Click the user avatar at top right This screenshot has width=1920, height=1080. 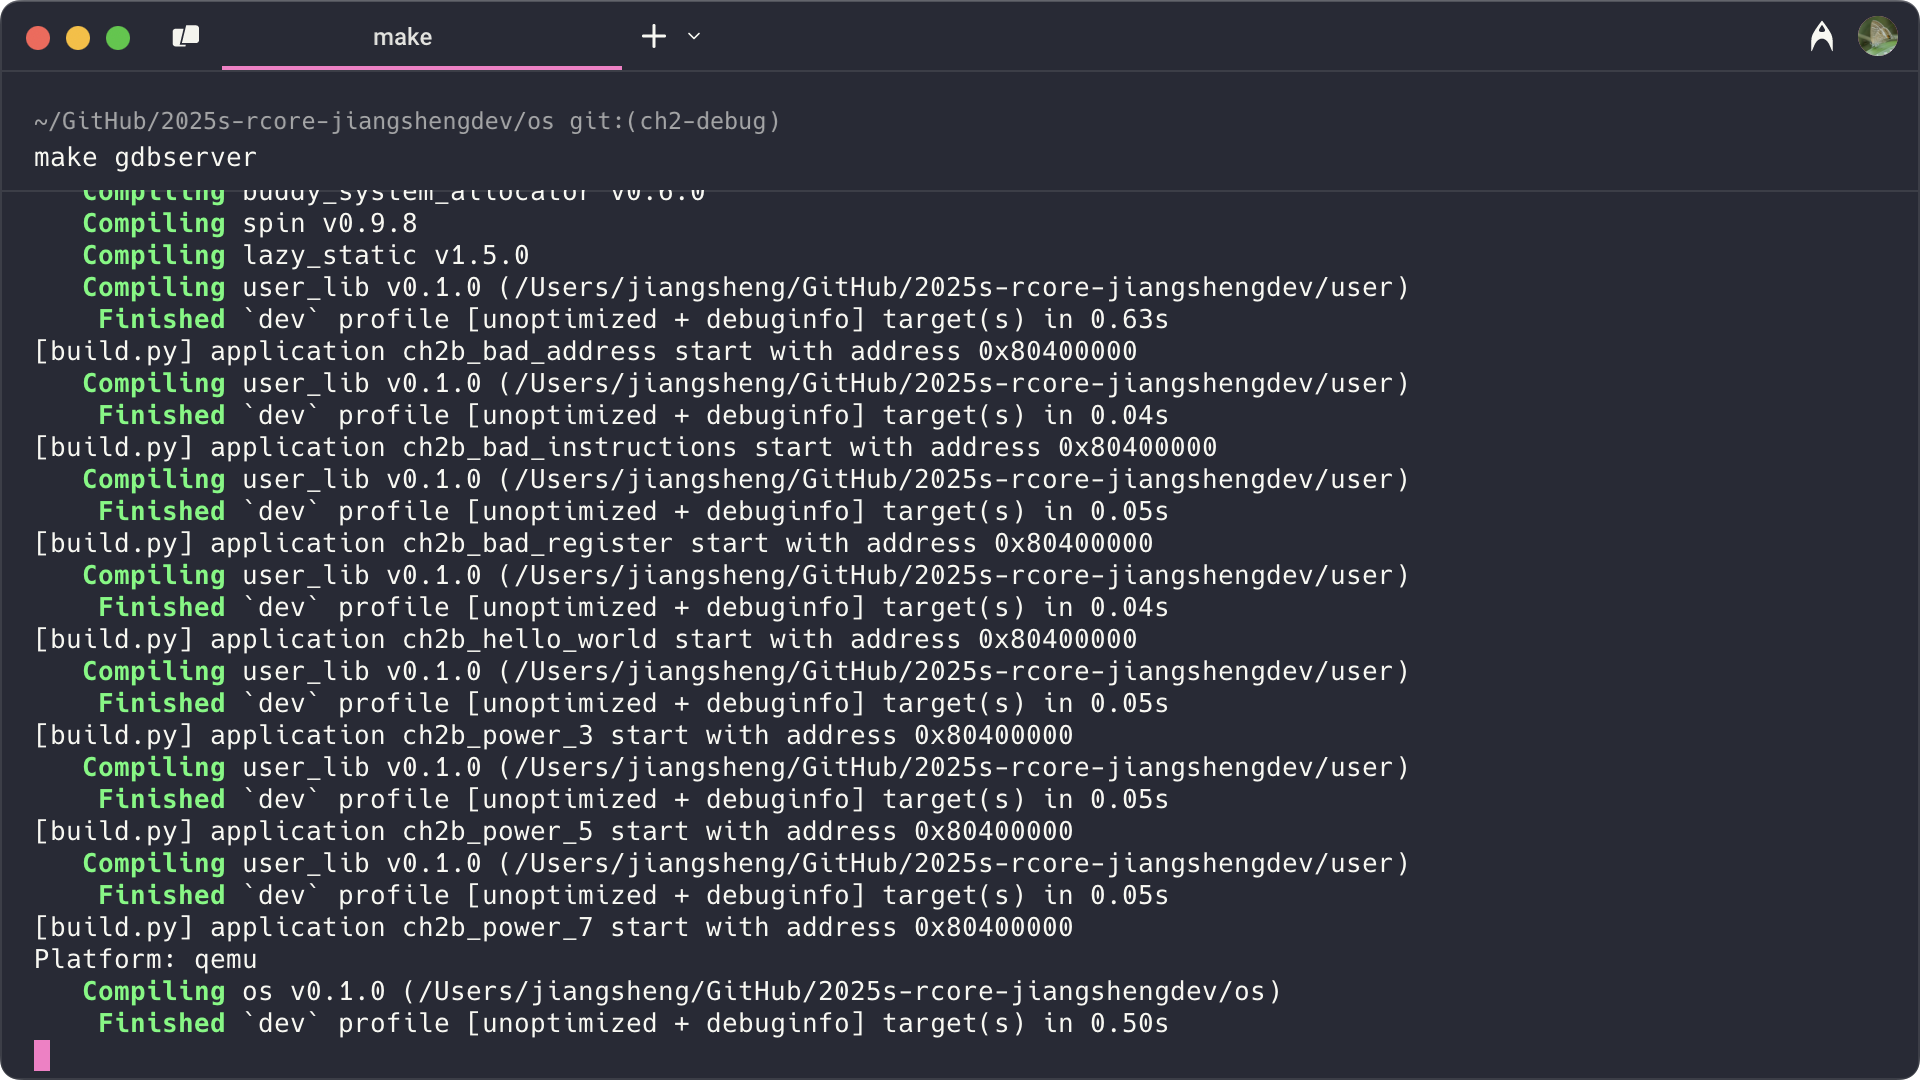(1877, 37)
